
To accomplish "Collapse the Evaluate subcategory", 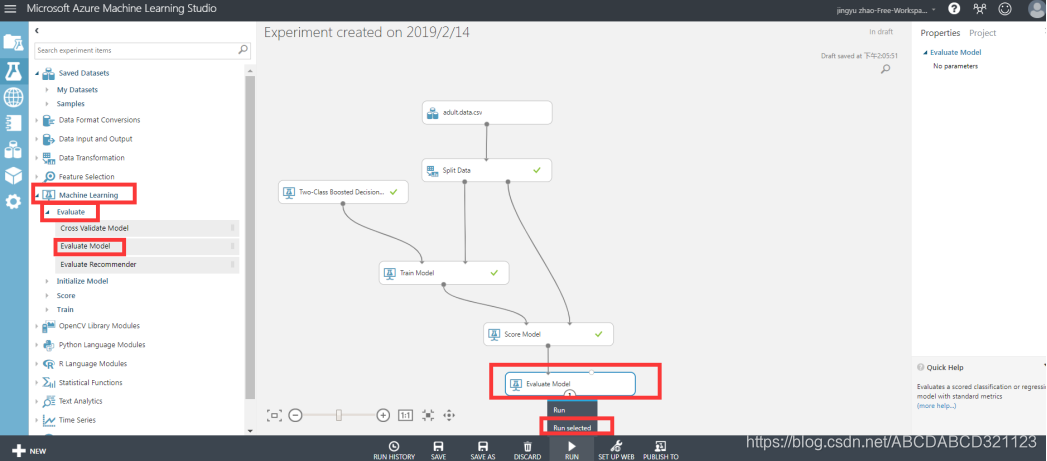I will point(47,211).
